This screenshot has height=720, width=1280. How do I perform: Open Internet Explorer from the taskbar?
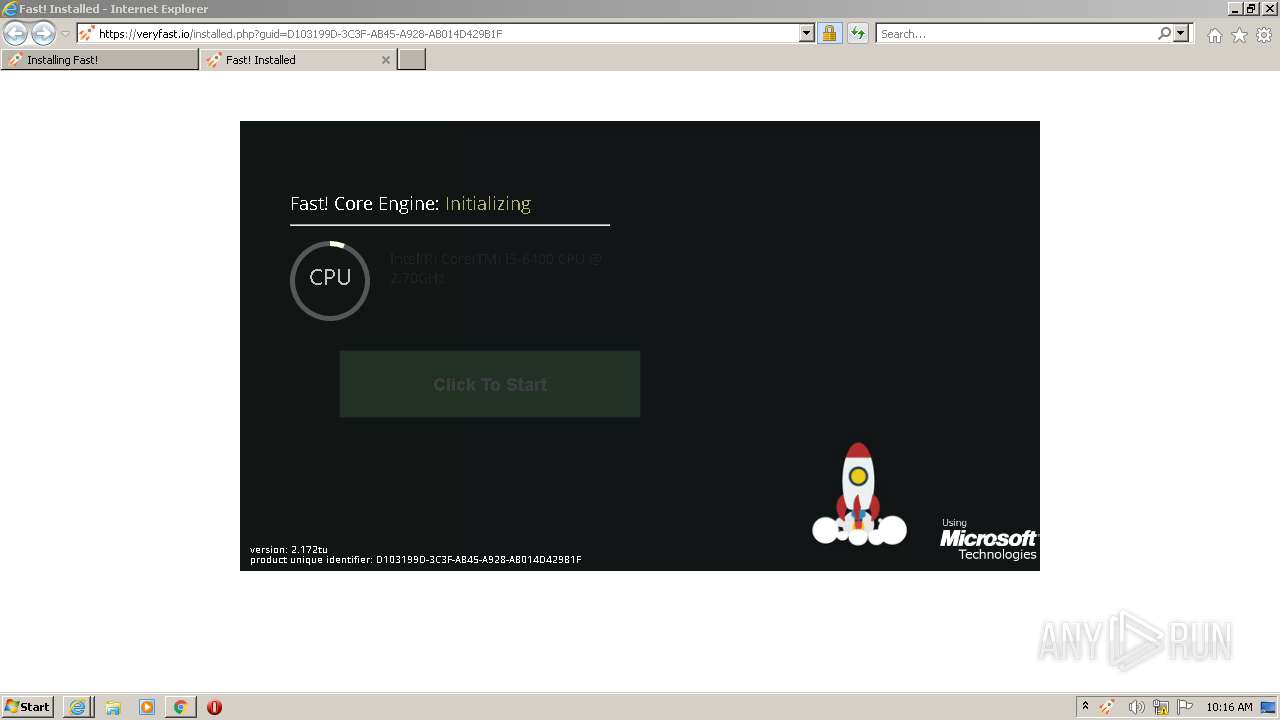[77, 707]
